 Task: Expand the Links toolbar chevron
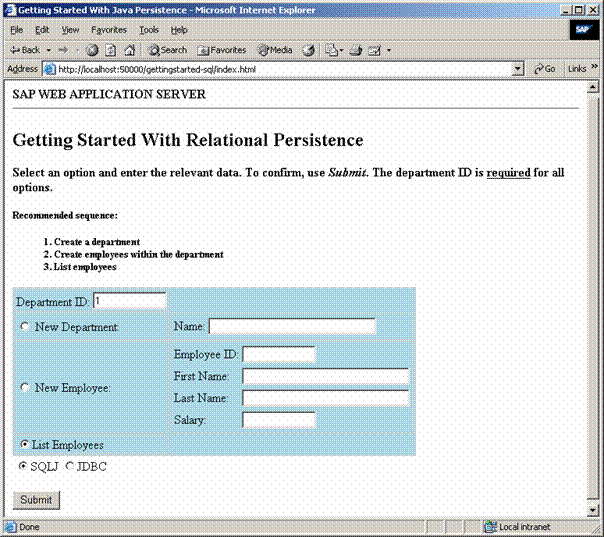[593, 69]
